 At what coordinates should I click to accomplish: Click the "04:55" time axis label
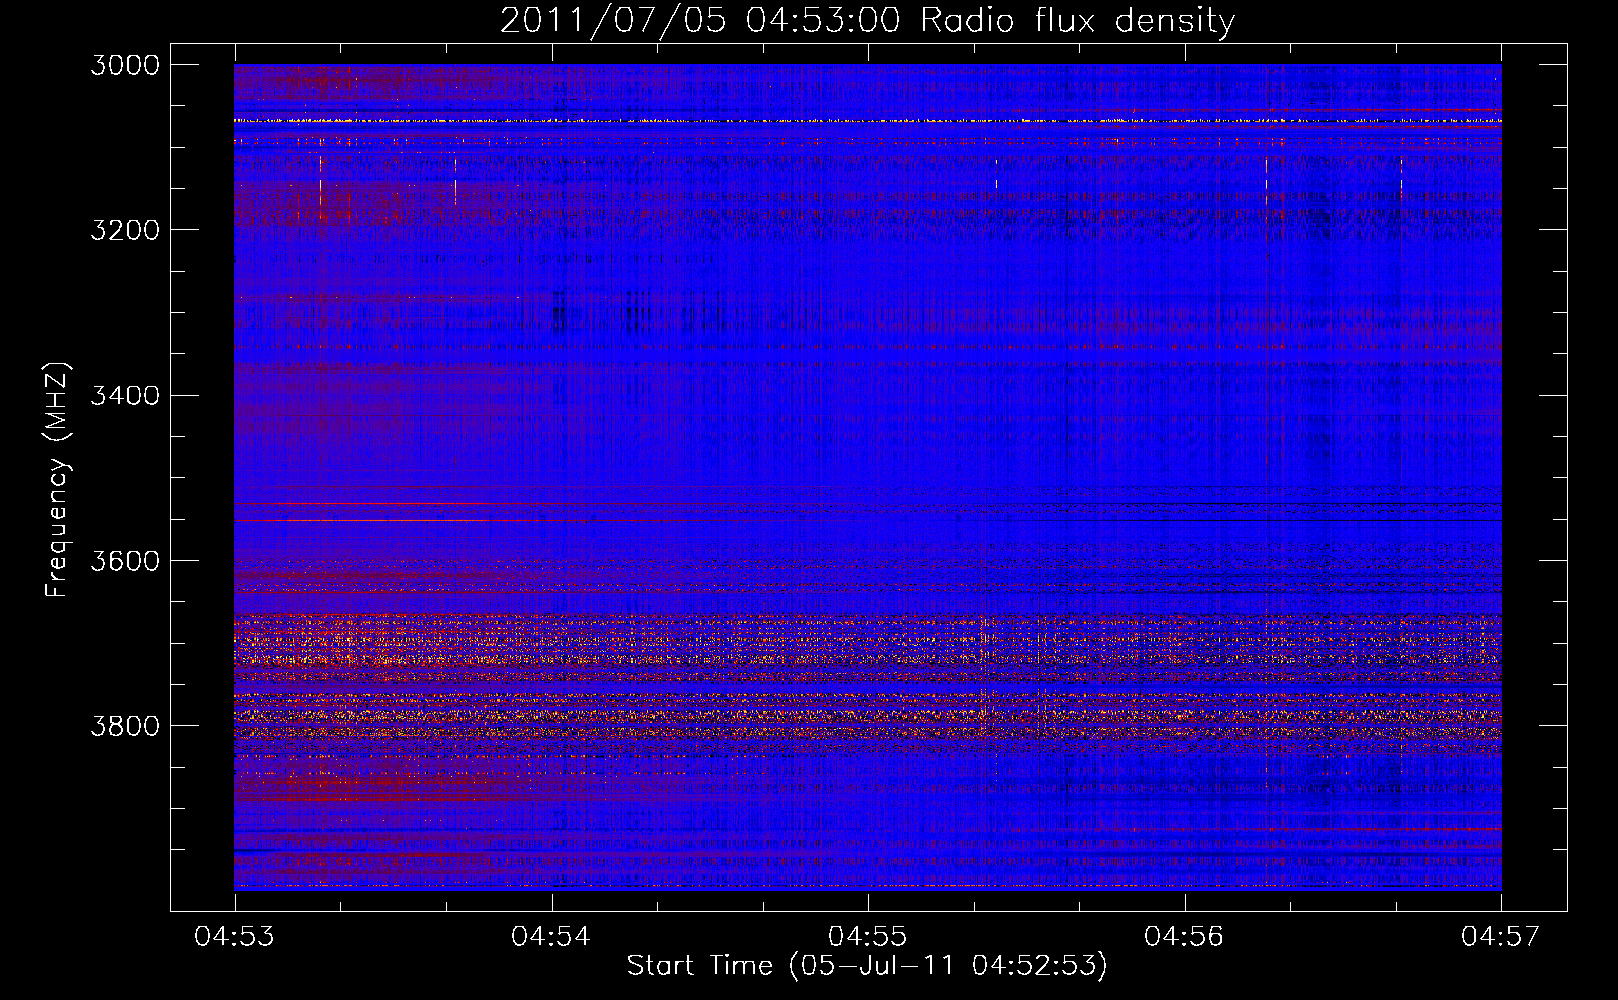[x=868, y=936]
